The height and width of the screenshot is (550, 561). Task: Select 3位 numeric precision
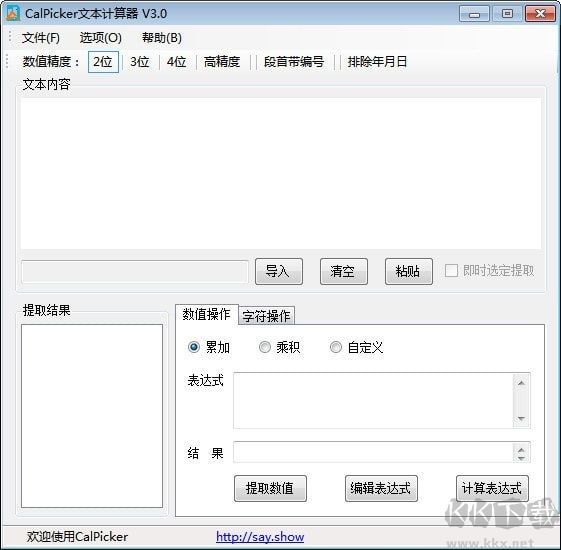click(x=140, y=62)
